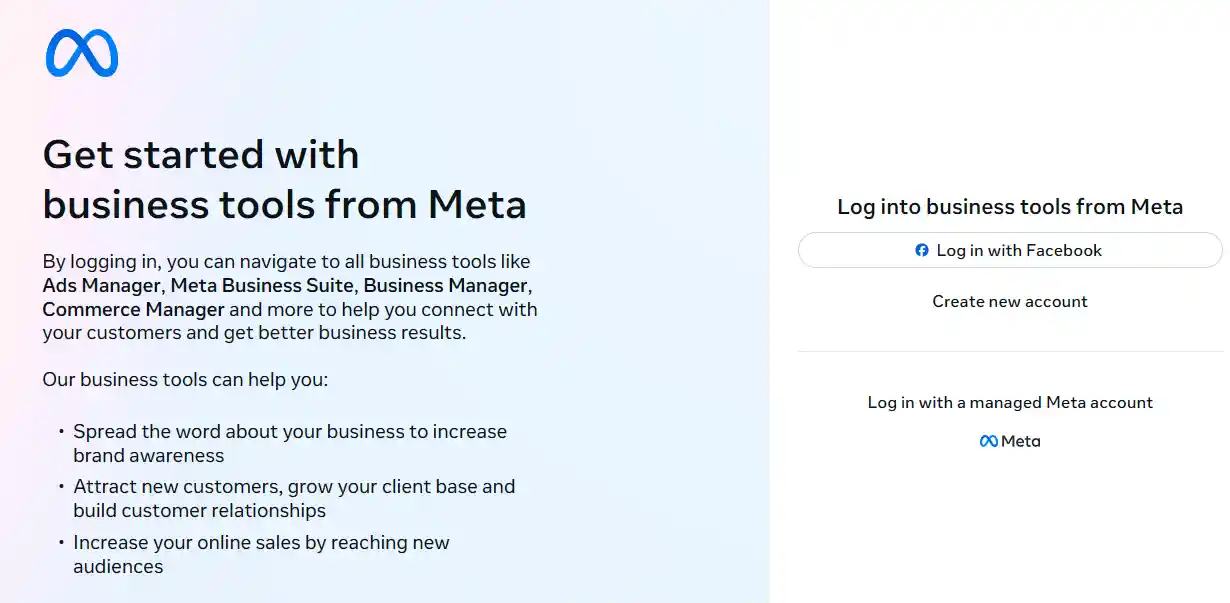Viewport: 1230px width, 603px height.
Task: Select the Increase your online sales bullet
Action: (261, 554)
